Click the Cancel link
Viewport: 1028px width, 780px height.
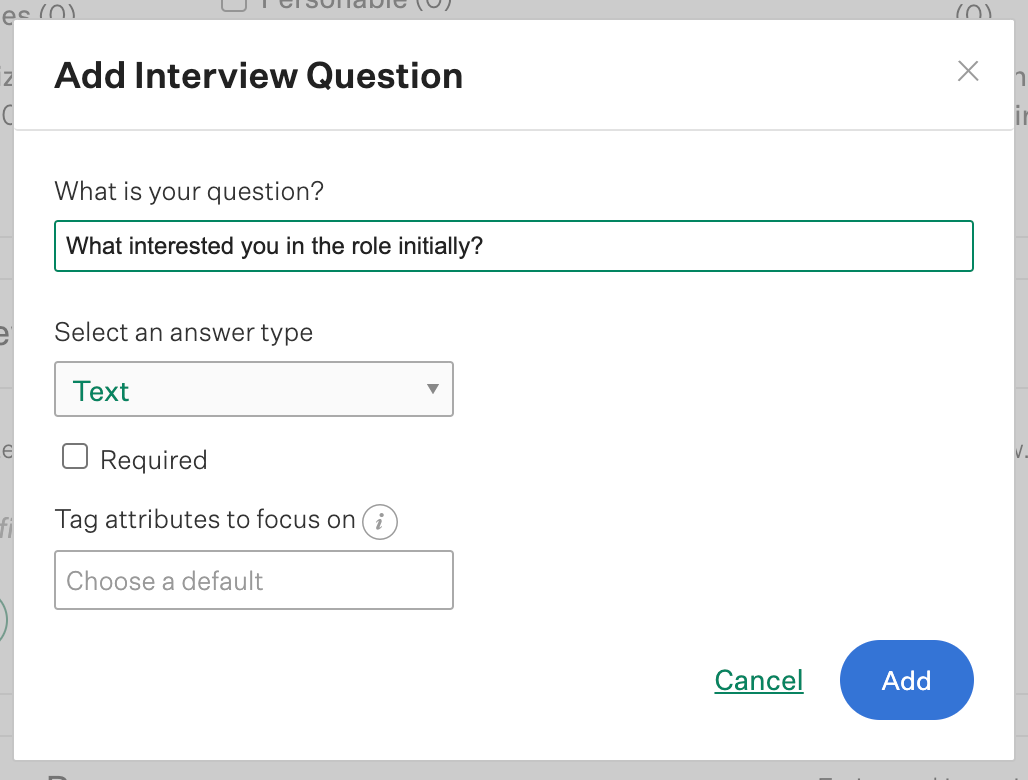point(759,681)
